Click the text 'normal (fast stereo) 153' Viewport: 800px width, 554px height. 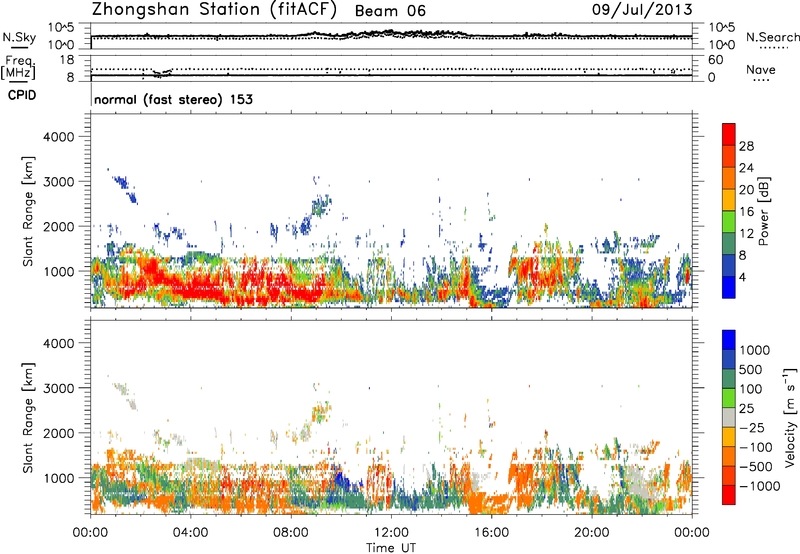[173, 99]
